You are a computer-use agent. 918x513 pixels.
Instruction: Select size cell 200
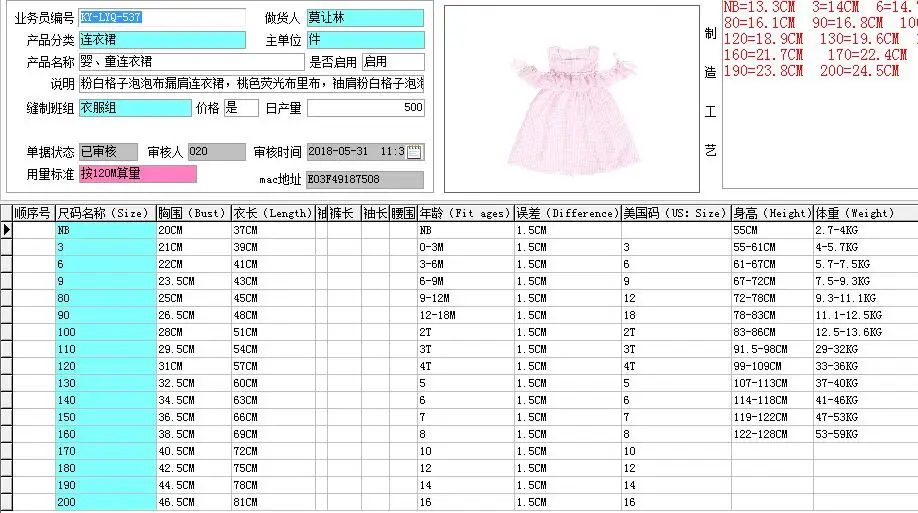coord(105,502)
